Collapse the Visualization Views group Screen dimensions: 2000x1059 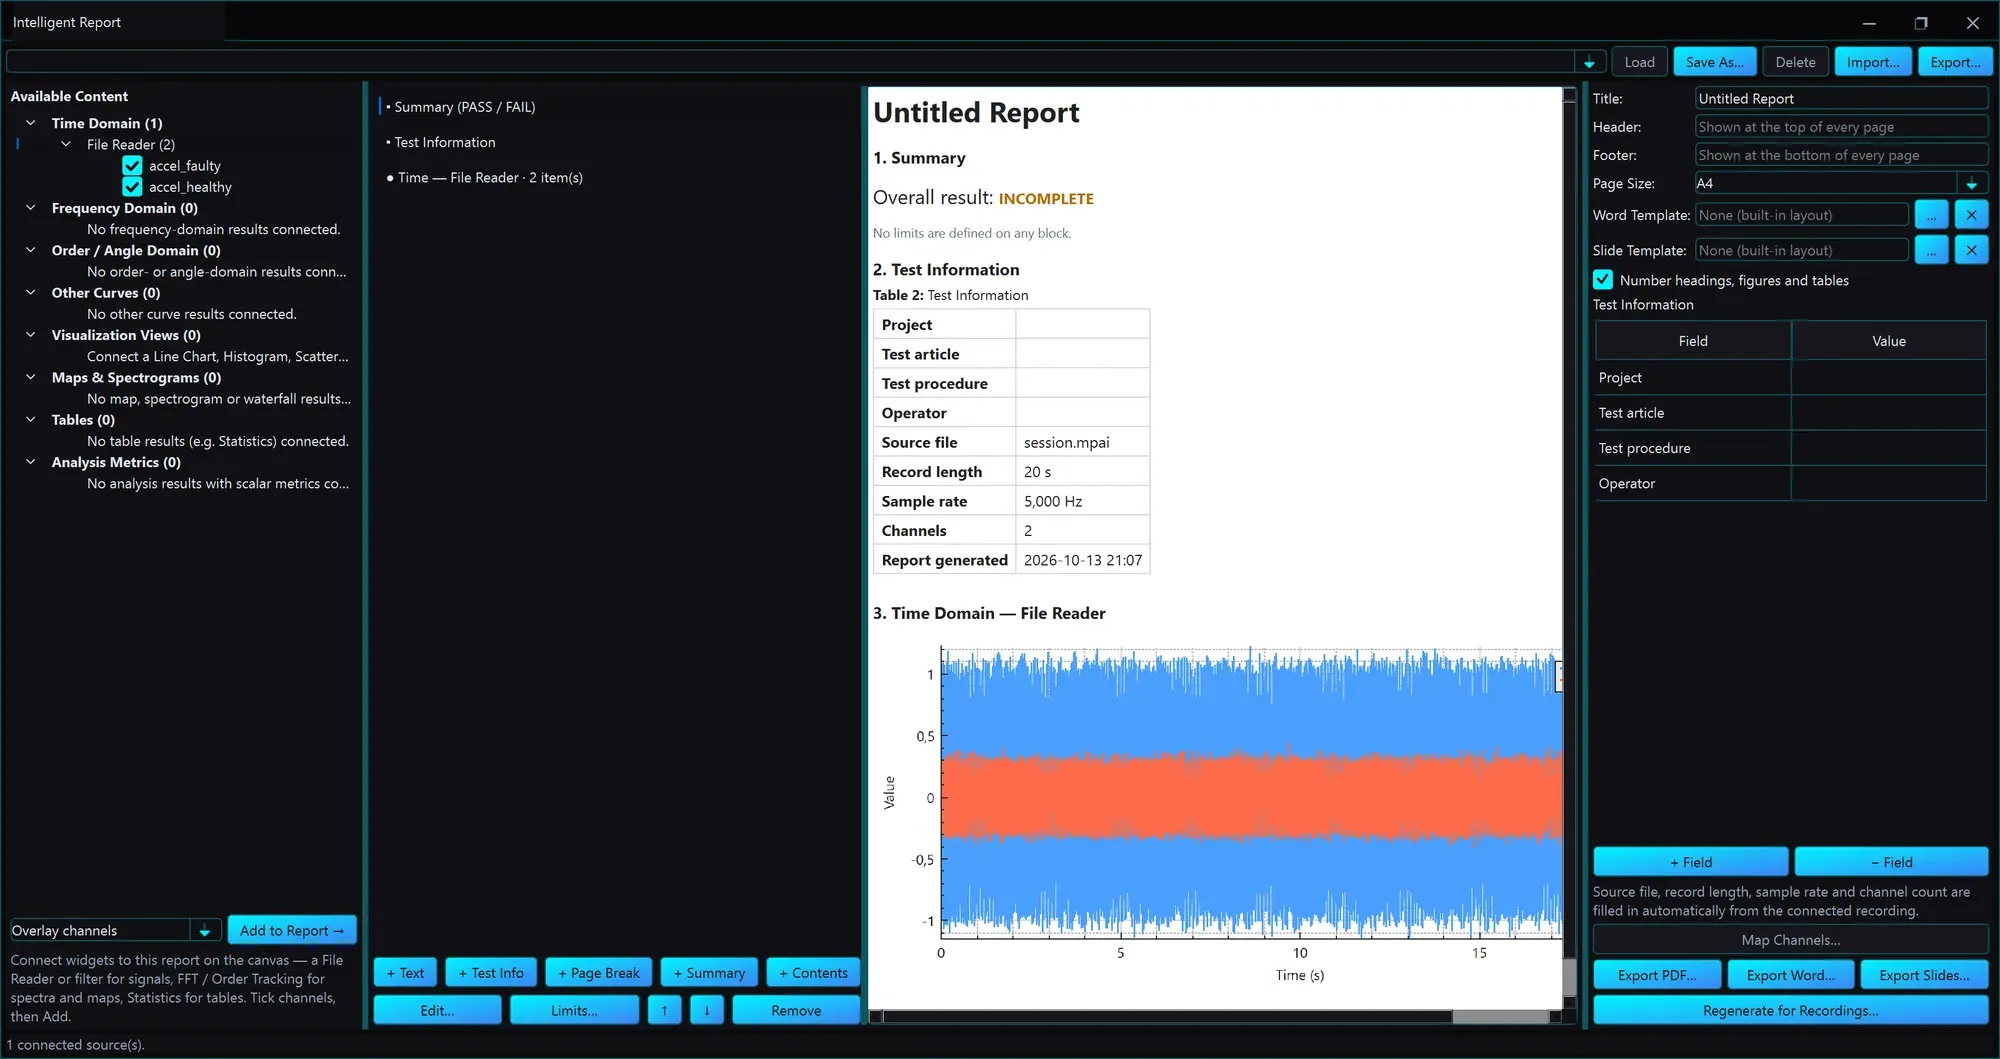tap(30, 335)
